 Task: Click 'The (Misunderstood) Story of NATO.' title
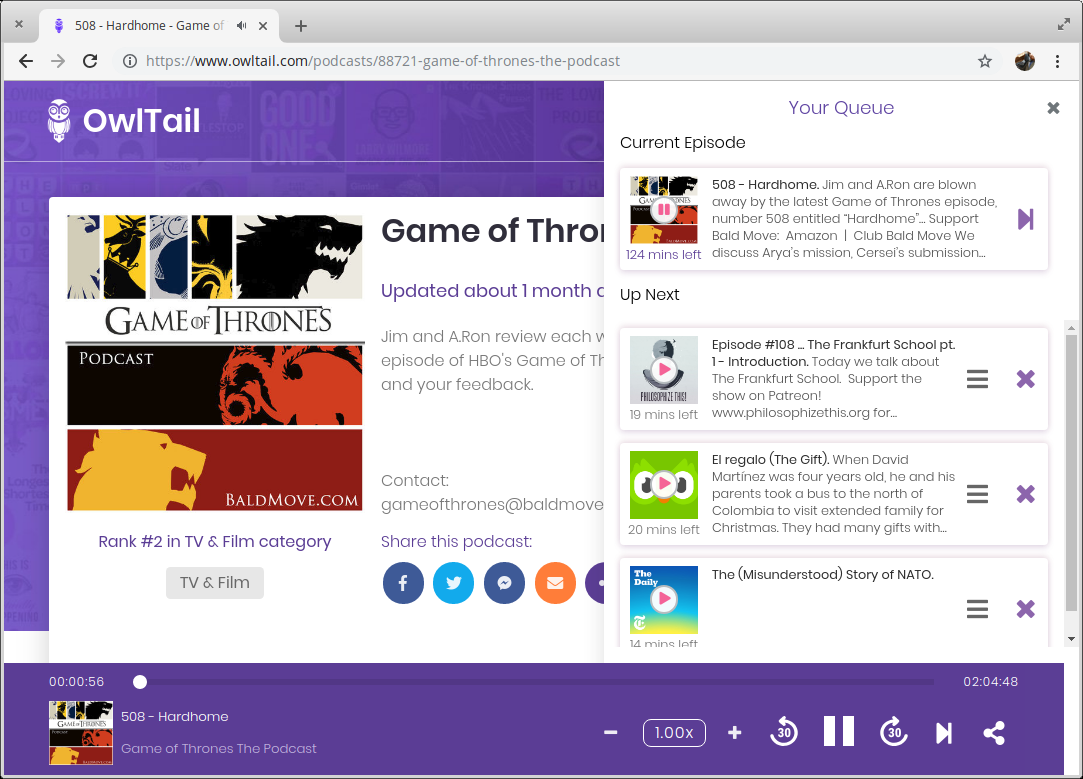pyautogui.click(x=823, y=575)
